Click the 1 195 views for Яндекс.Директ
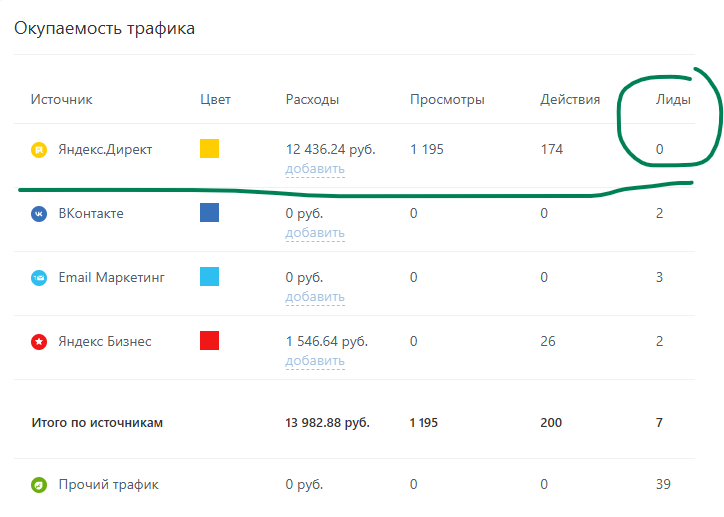The width and height of the screenshot is (724, 517). tap(427, 150)
